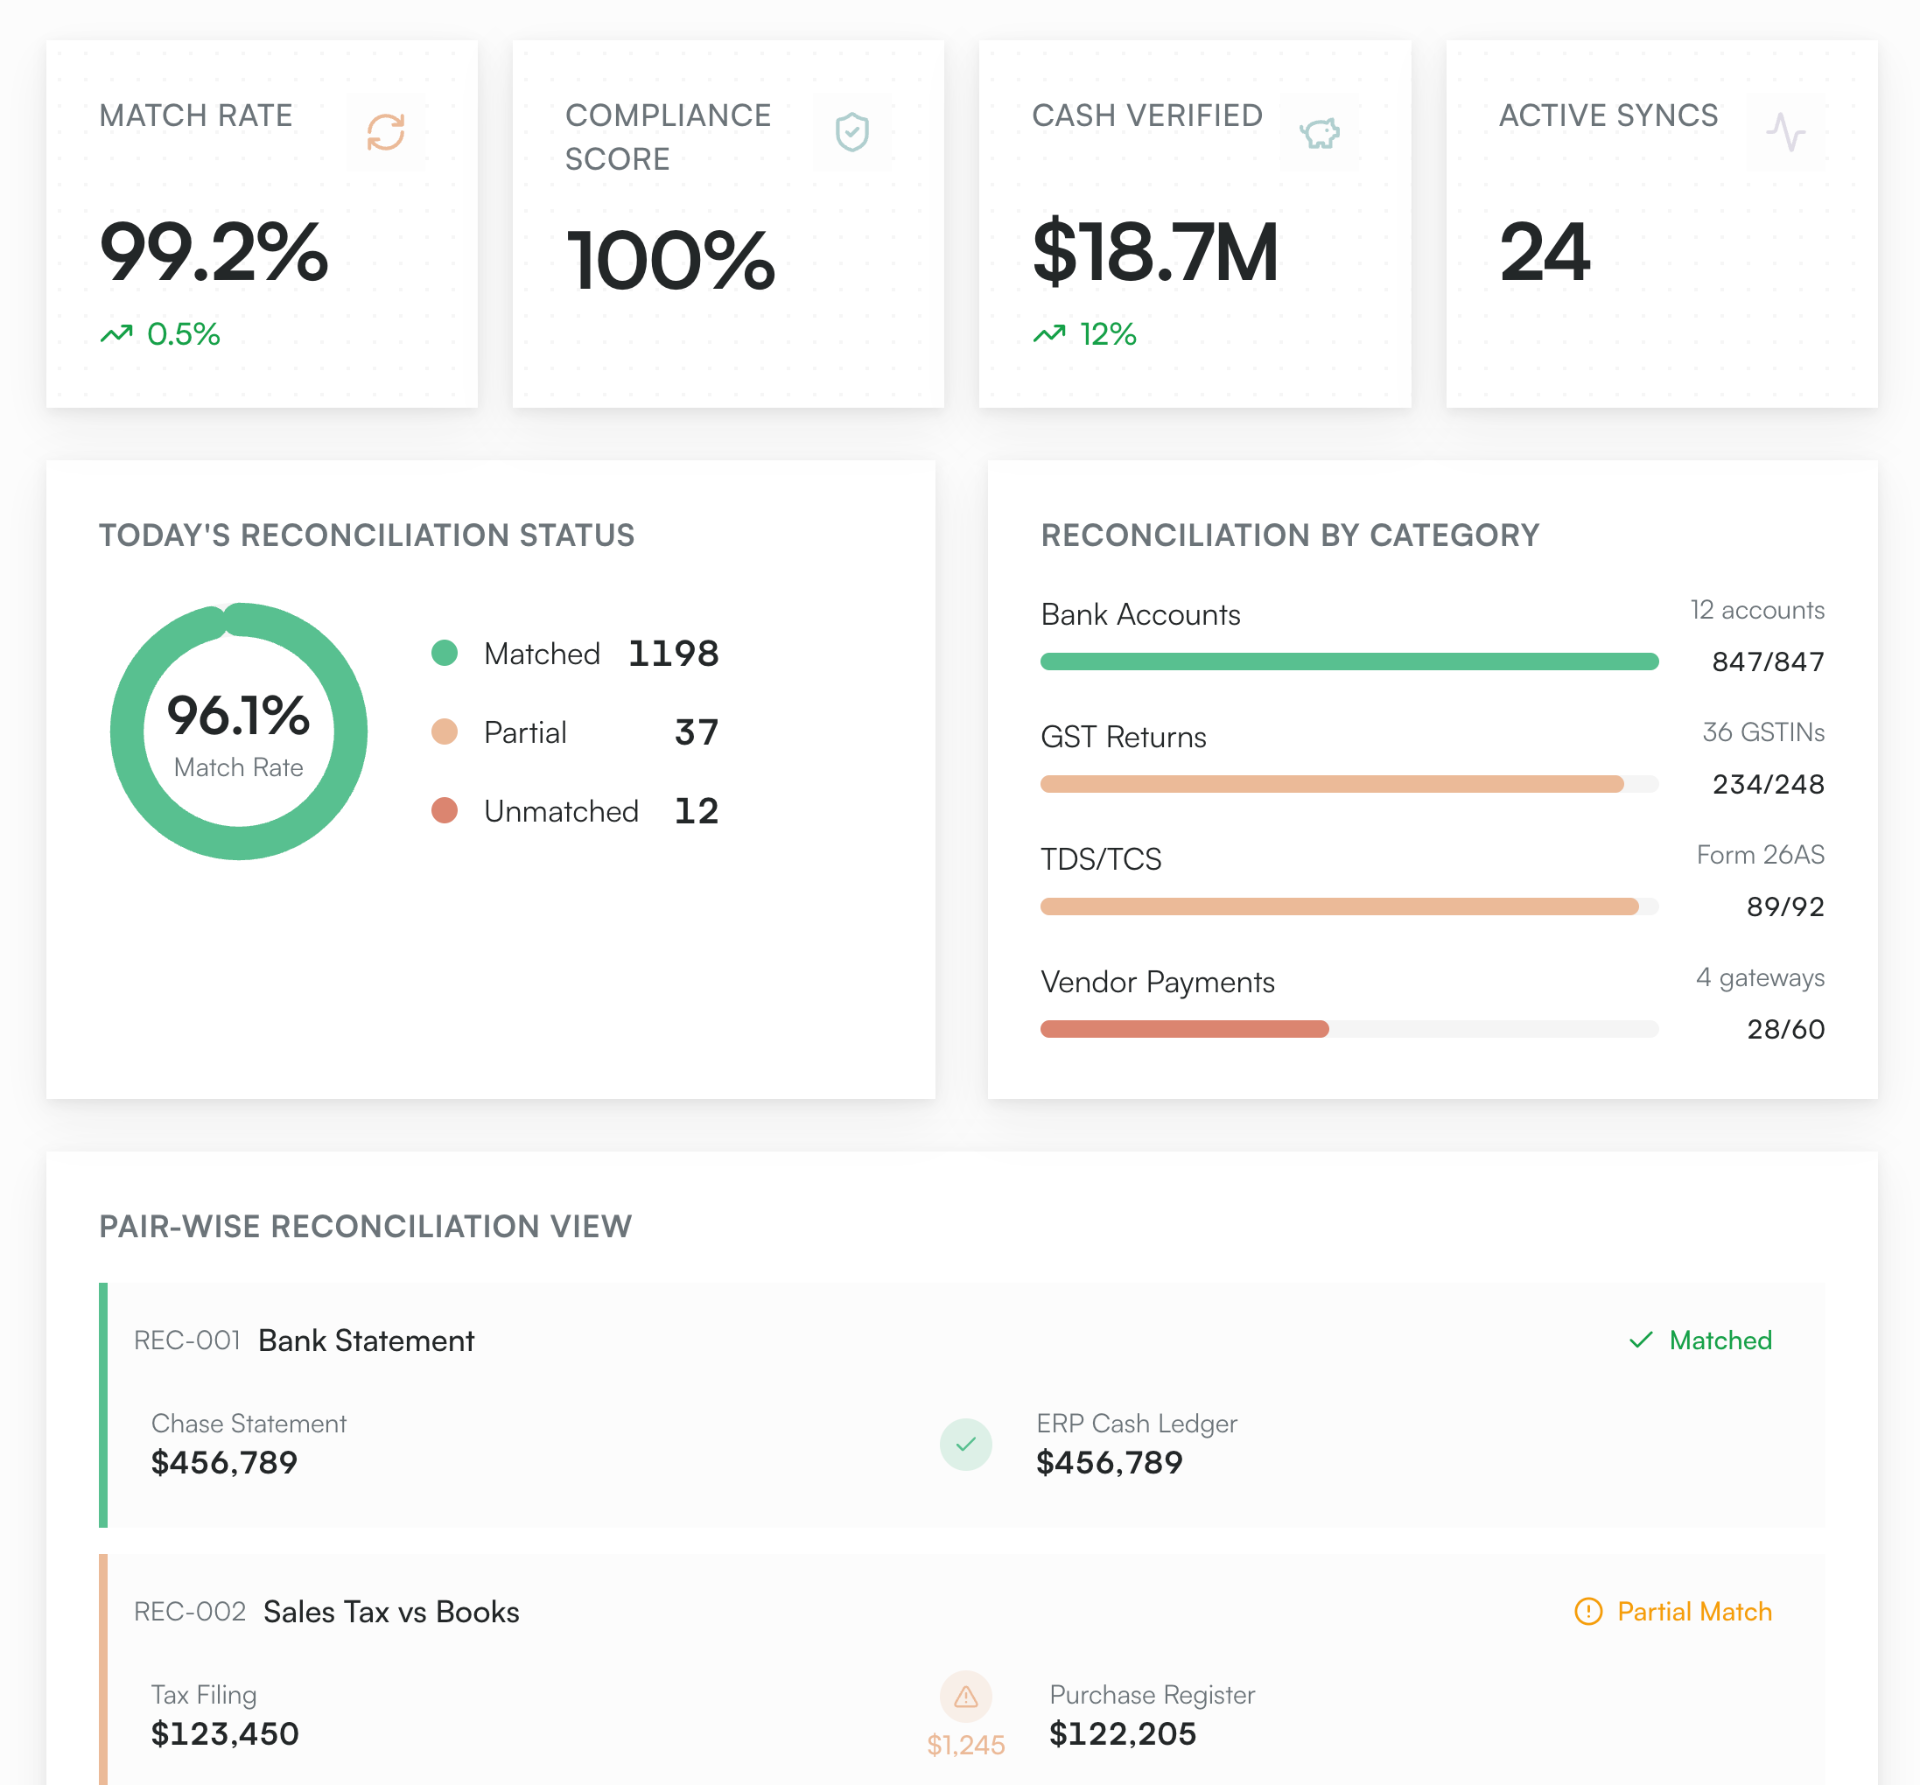Open the Pair-wise Reconciliation View section
This screenshot has width=1920, height=1785.
pos(365,1226)
